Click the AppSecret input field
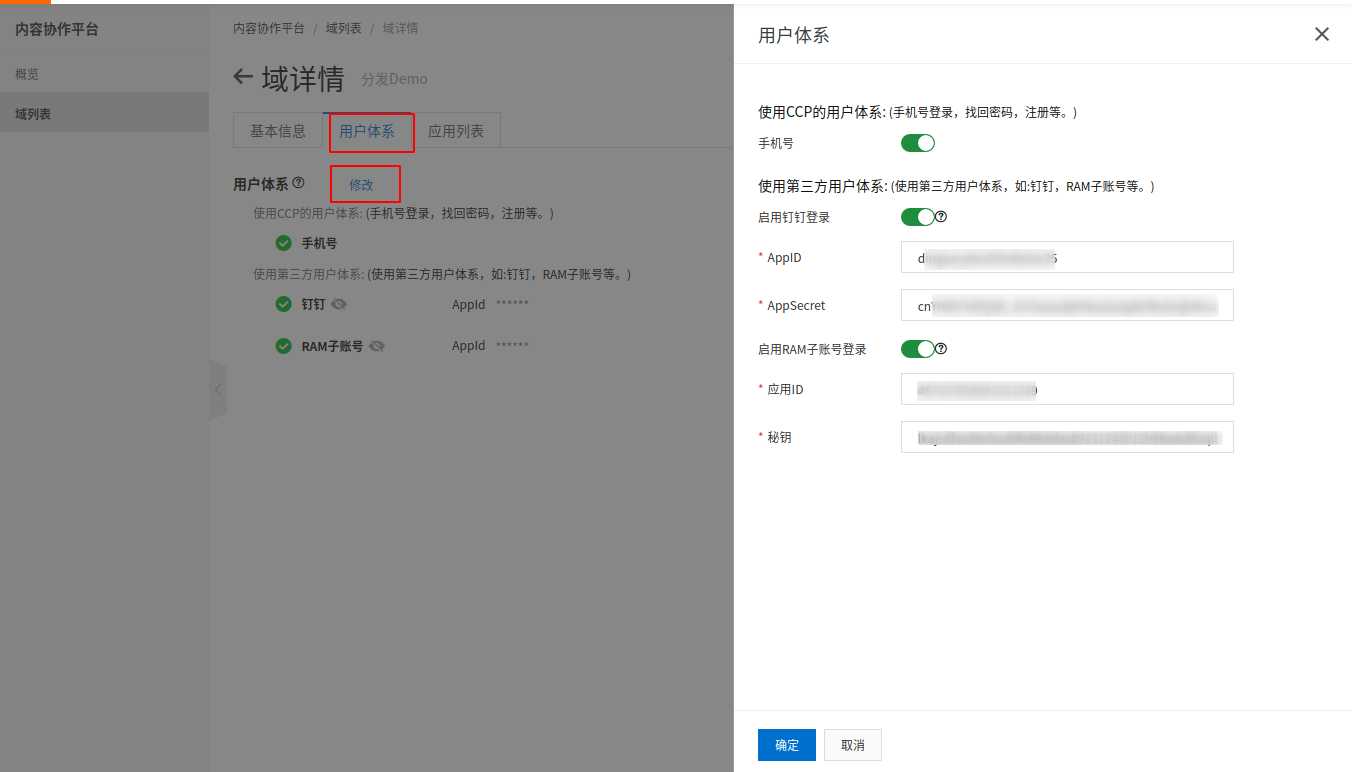This screenshot has width=1352, height=772. [1067, 305]
